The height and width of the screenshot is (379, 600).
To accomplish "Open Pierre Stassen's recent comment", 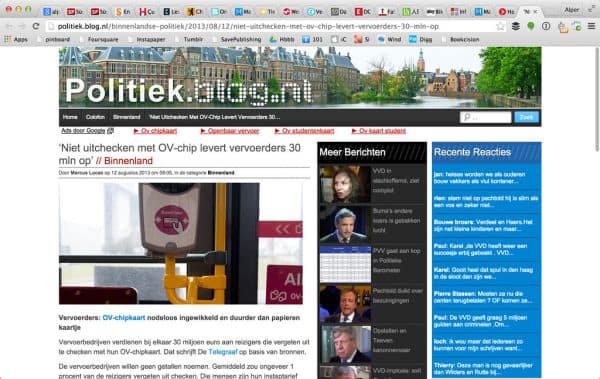I will point(483,297).
